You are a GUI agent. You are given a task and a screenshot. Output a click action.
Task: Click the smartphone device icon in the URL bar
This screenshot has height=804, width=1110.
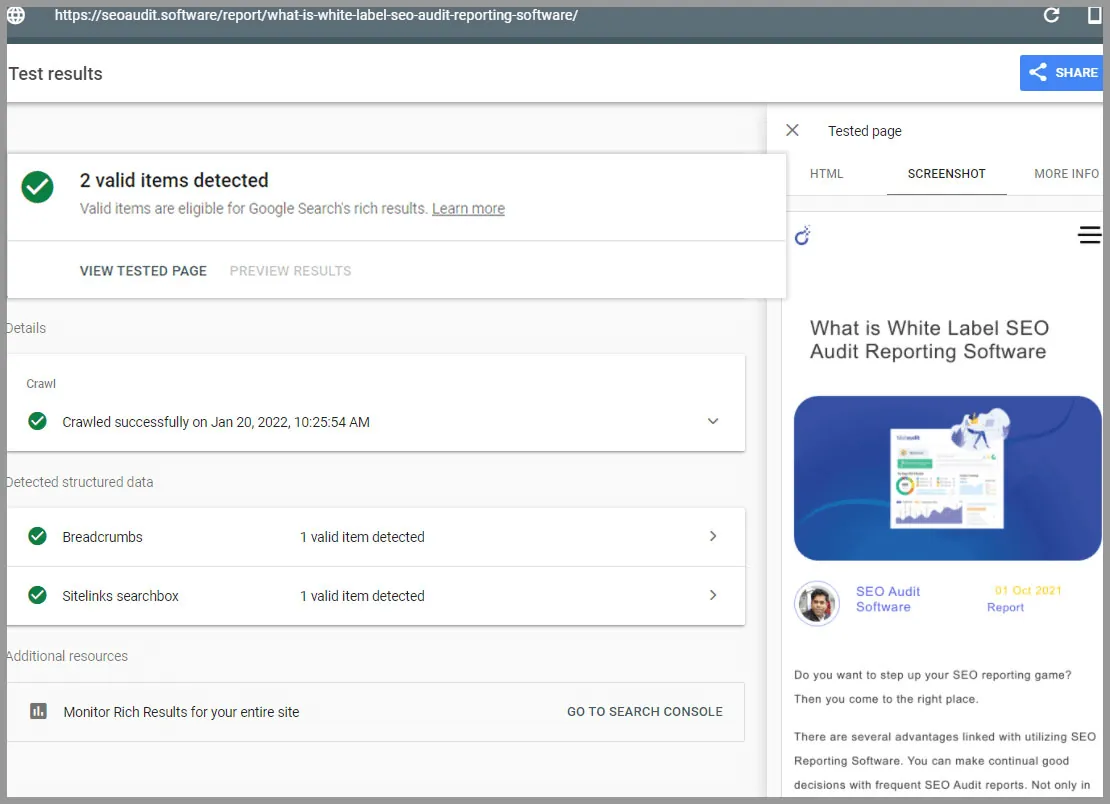1094,15
